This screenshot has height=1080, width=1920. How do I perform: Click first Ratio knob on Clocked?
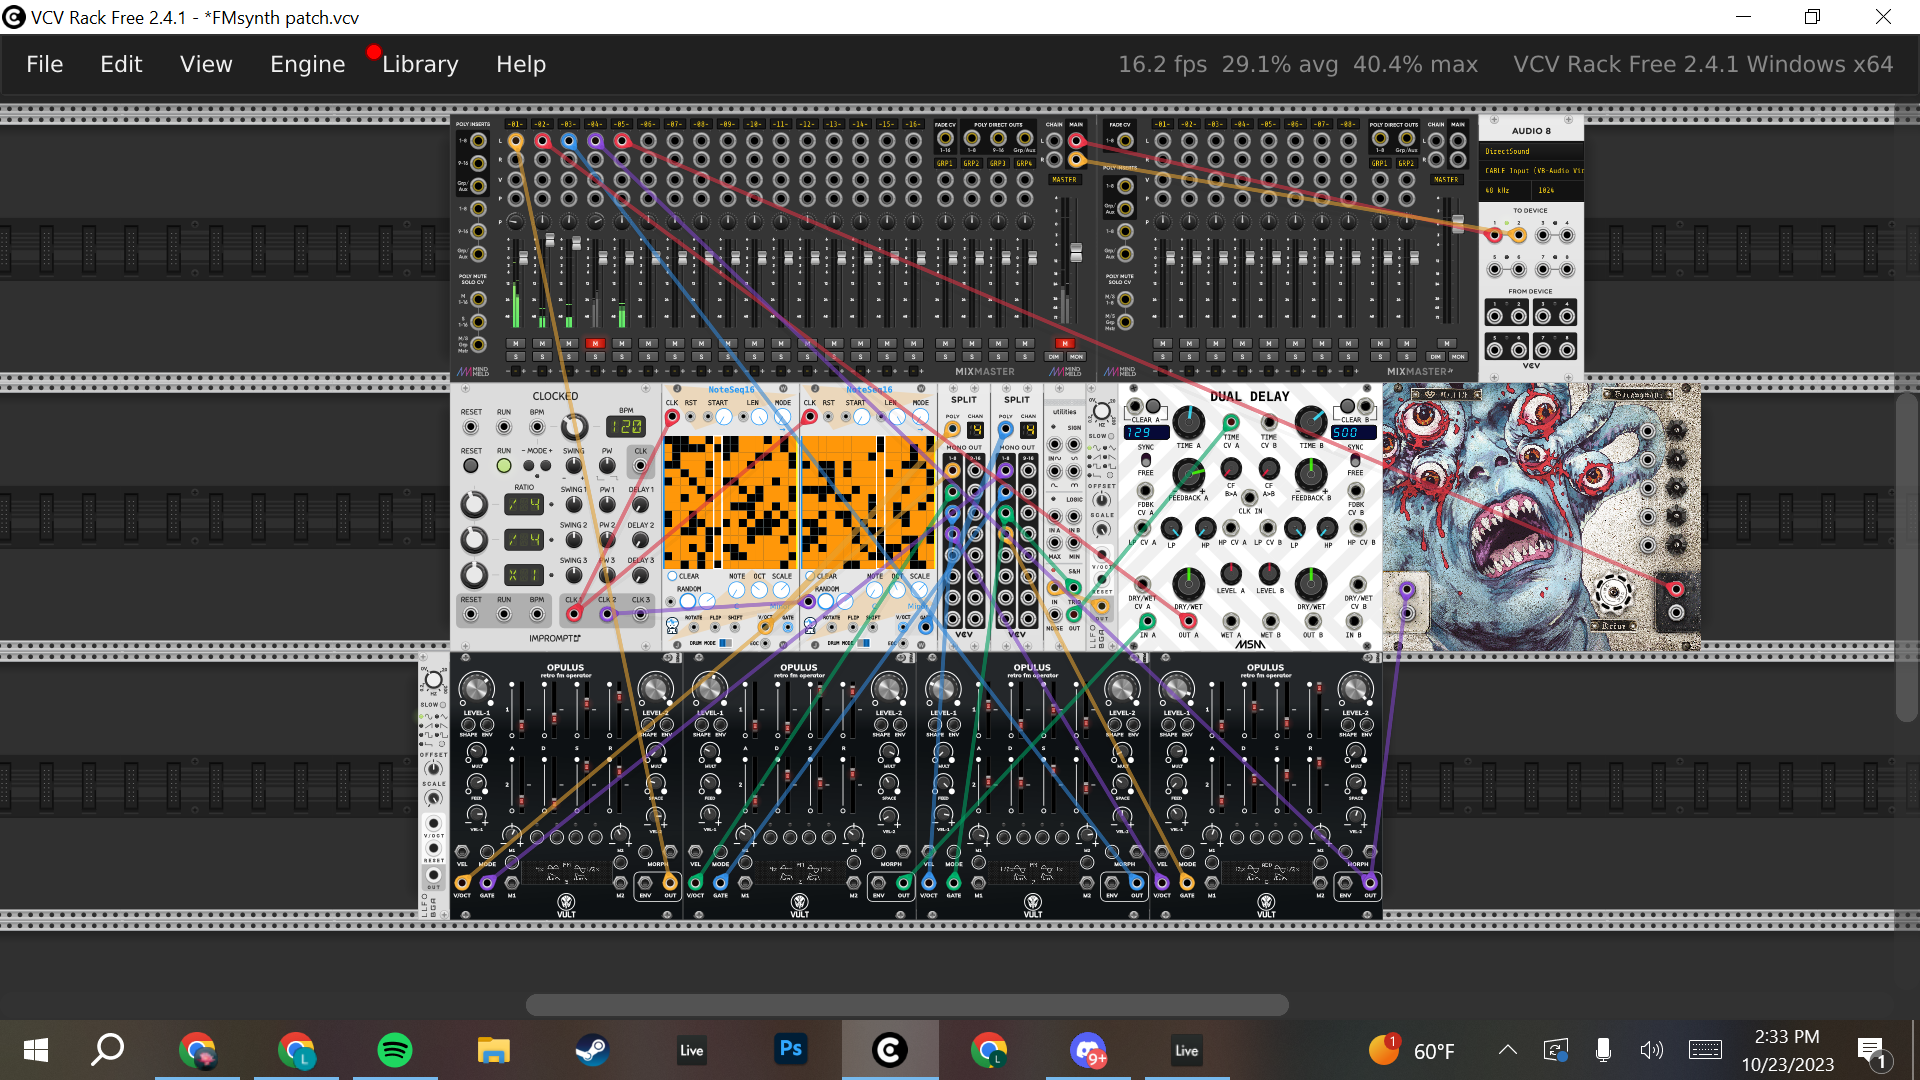point(474,504)
